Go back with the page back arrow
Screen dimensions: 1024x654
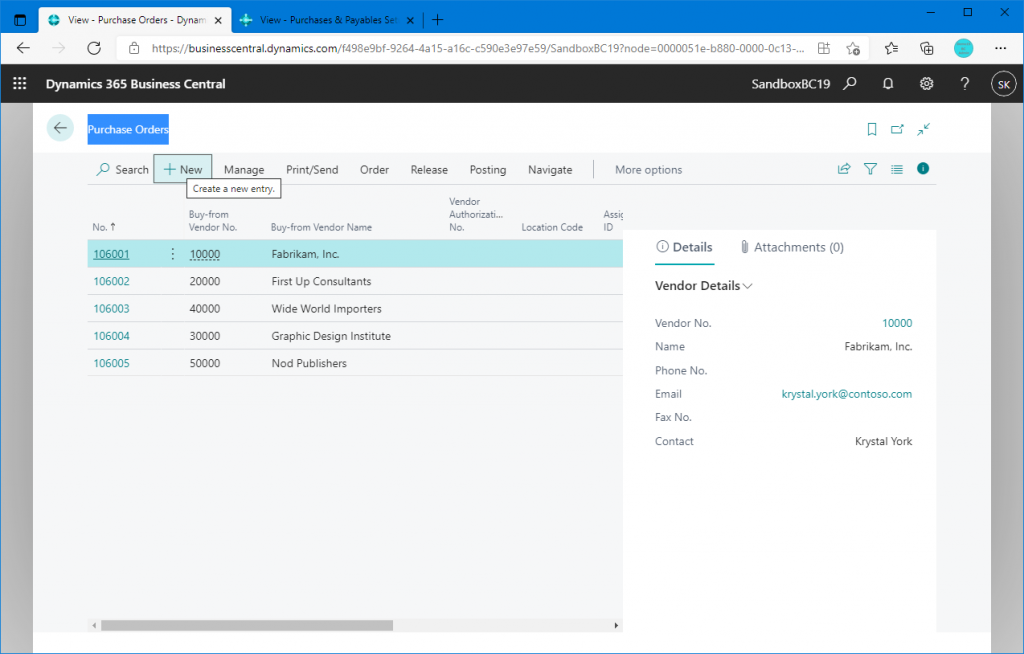pyautogui.click(x=60, y=128)
